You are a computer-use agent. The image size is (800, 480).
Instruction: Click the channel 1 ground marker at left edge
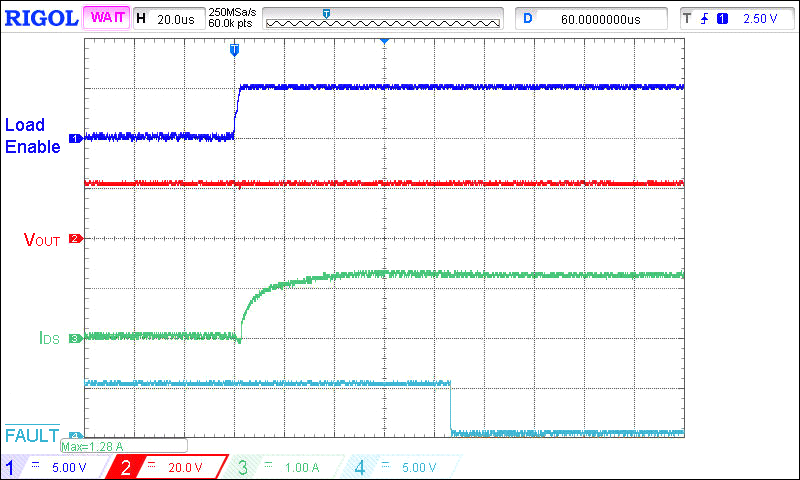click(74, 138)
